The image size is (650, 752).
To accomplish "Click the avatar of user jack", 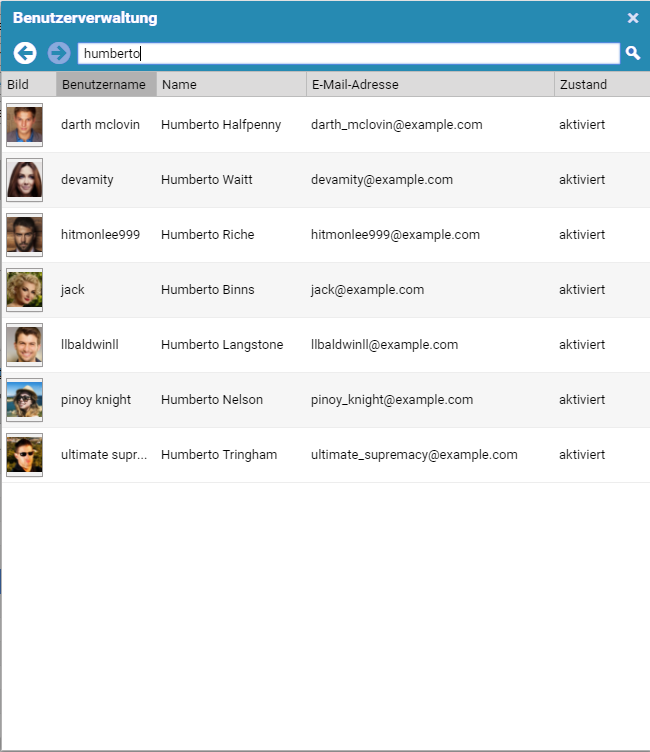I will 24,290.
